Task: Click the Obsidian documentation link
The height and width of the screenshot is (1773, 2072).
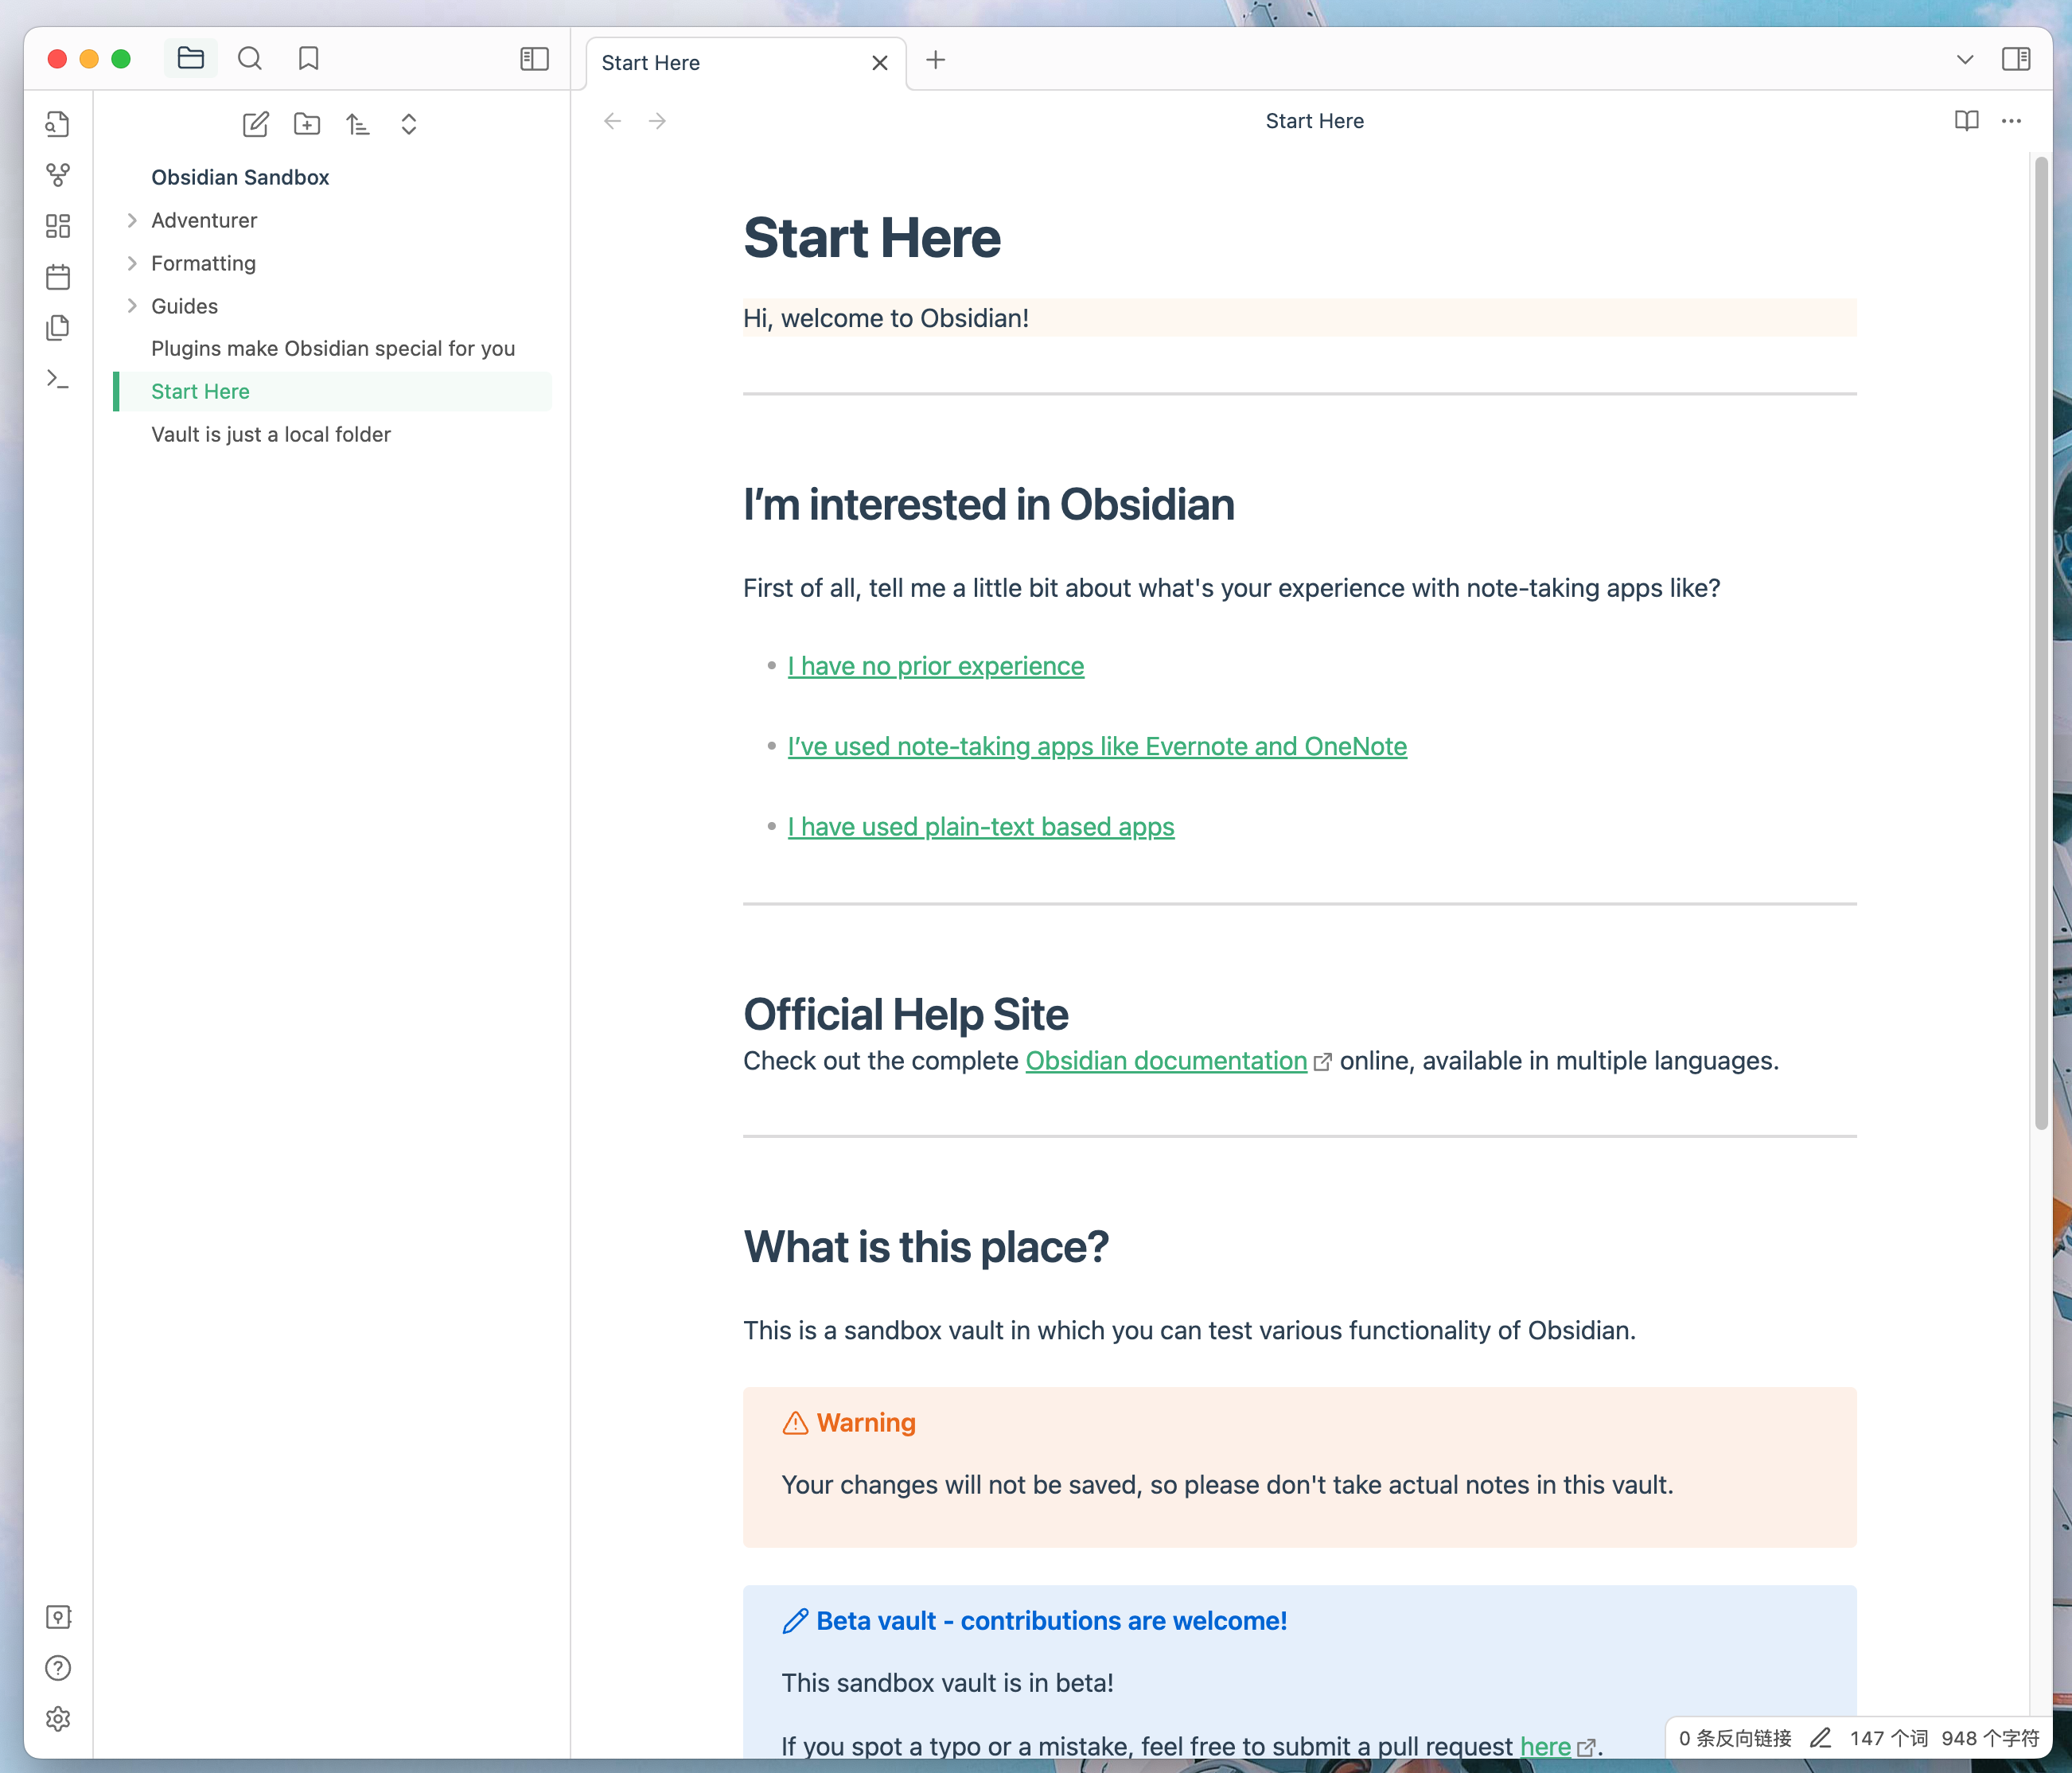Action: click(1166, 1059)
